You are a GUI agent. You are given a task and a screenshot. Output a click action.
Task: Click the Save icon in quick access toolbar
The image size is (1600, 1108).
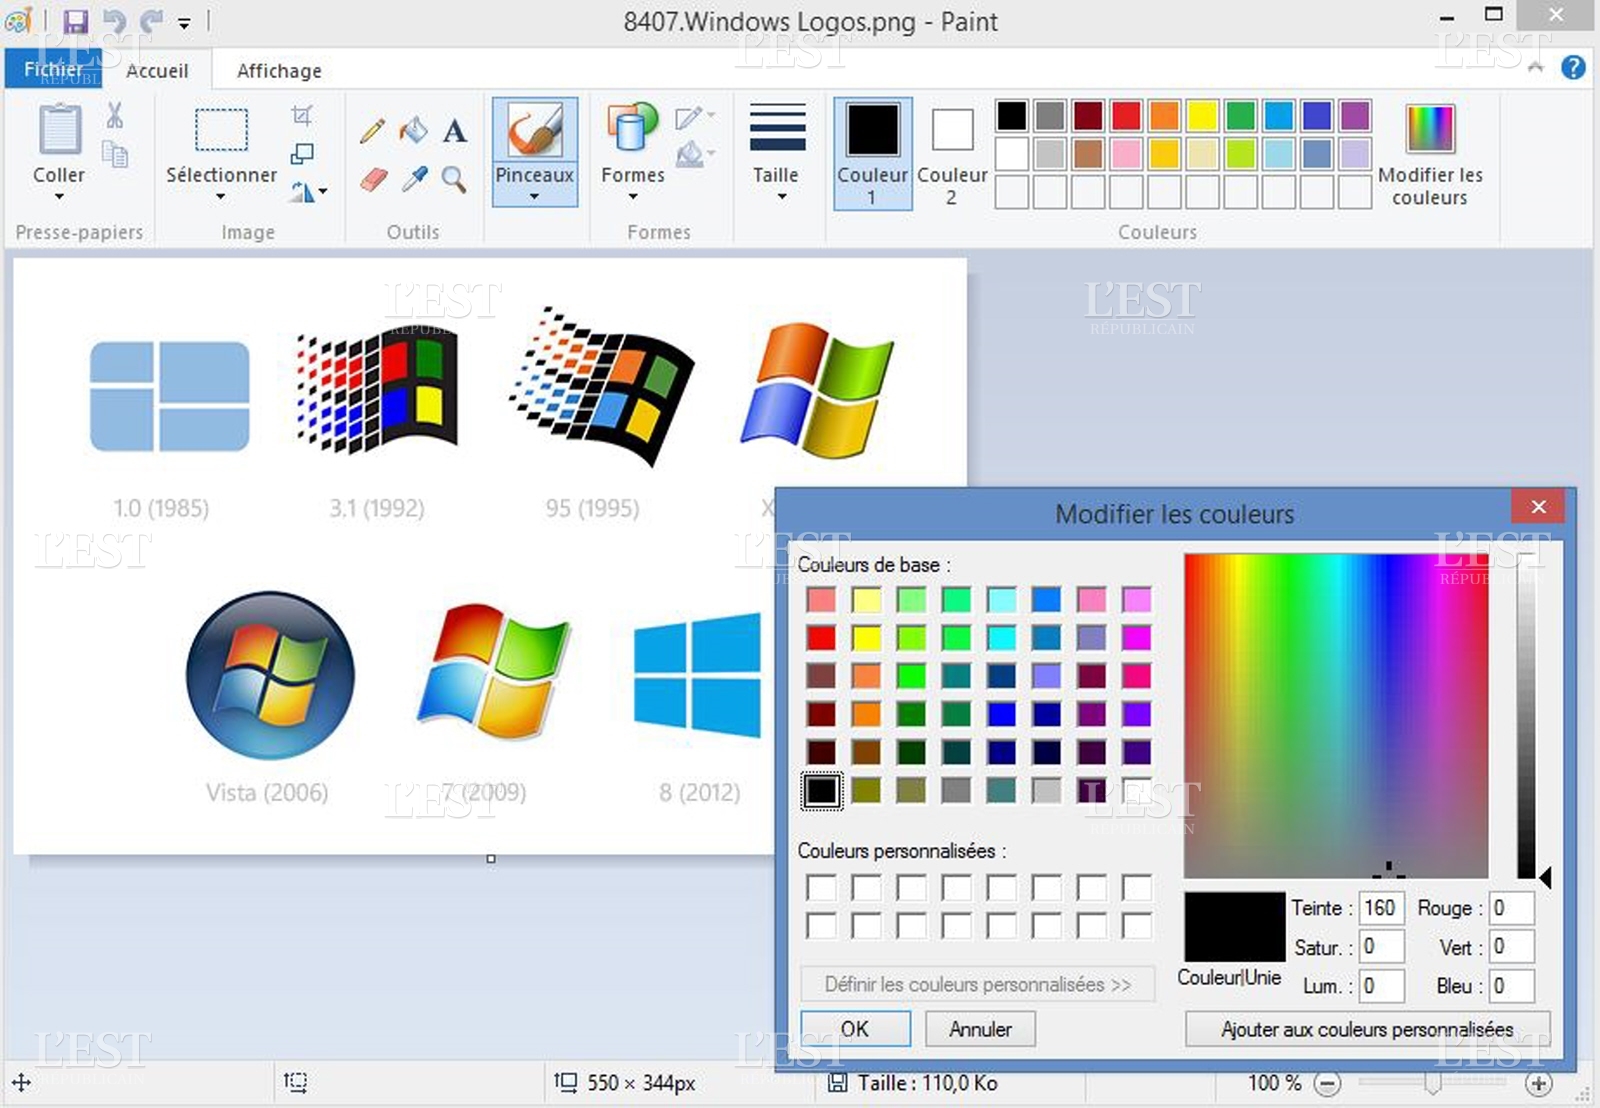point(75,21)
